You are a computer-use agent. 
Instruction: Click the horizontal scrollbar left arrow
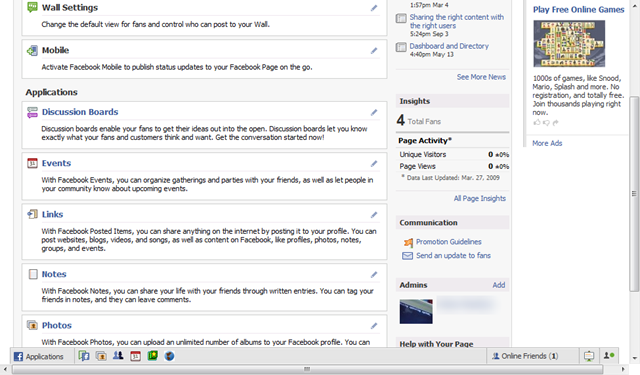tap(5, 369)
